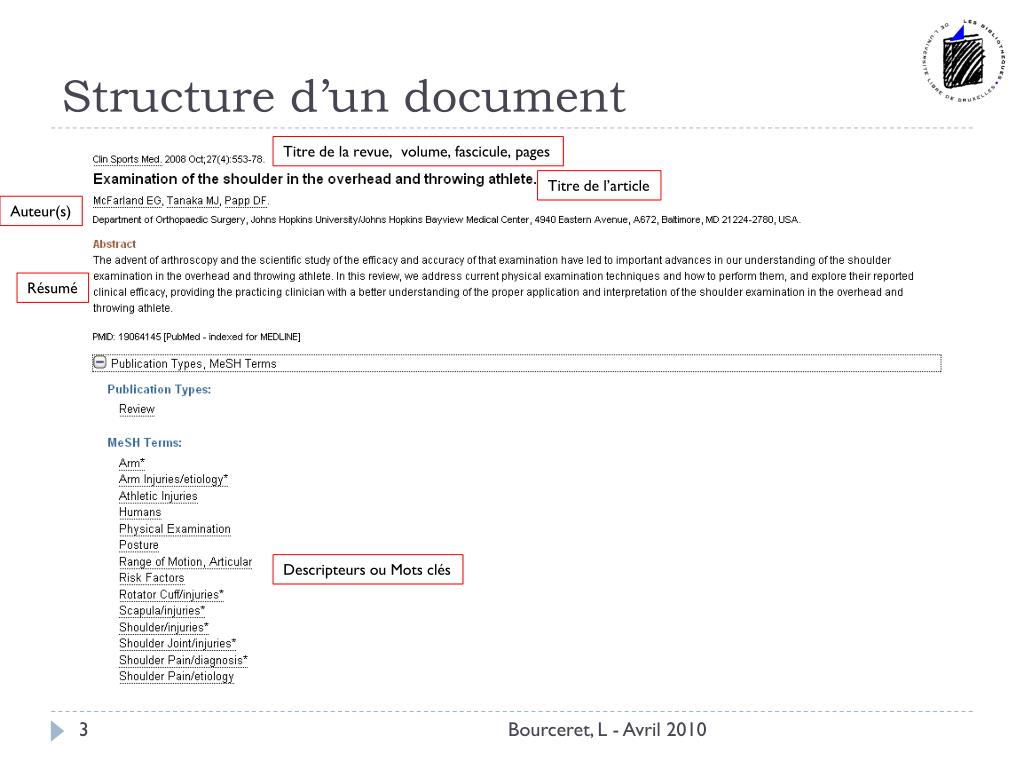1024x768 pixels.
Task: Open the Clin Sports Med journal link
Action: (127, 159)
